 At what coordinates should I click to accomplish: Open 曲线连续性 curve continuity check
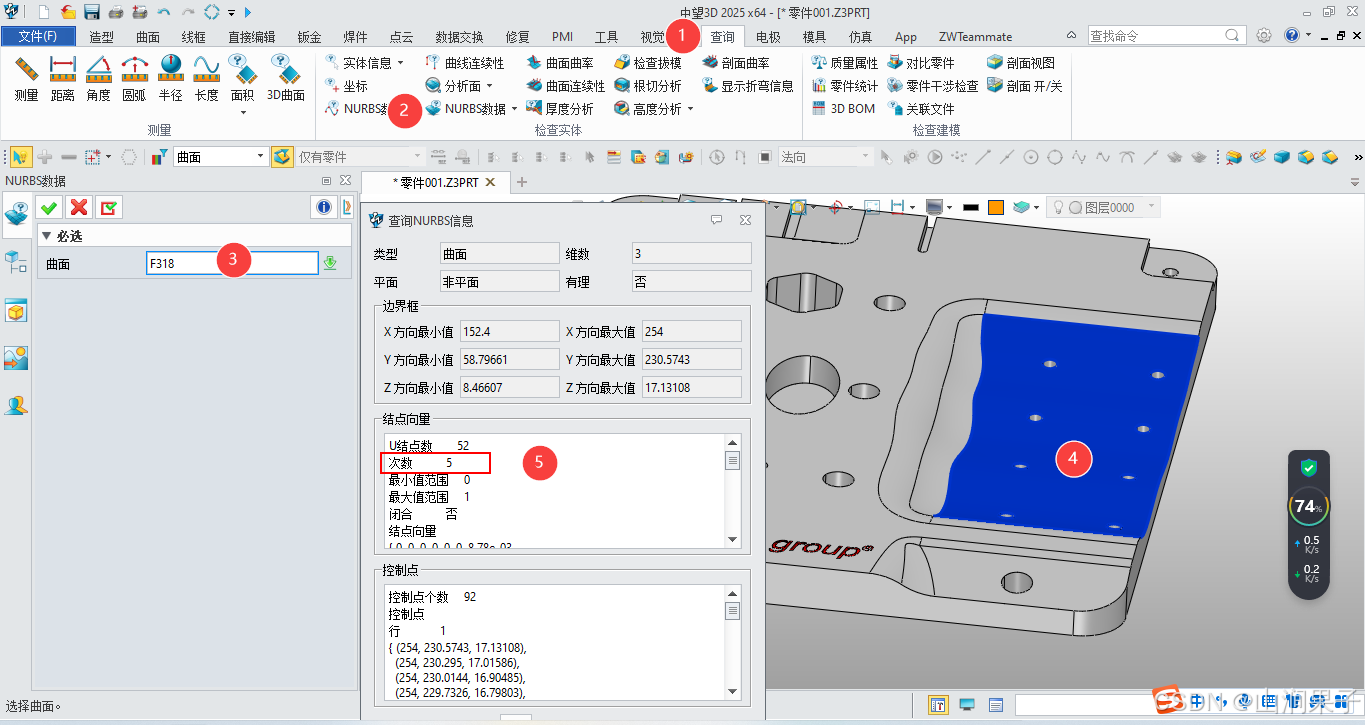[x=465, y=63]
